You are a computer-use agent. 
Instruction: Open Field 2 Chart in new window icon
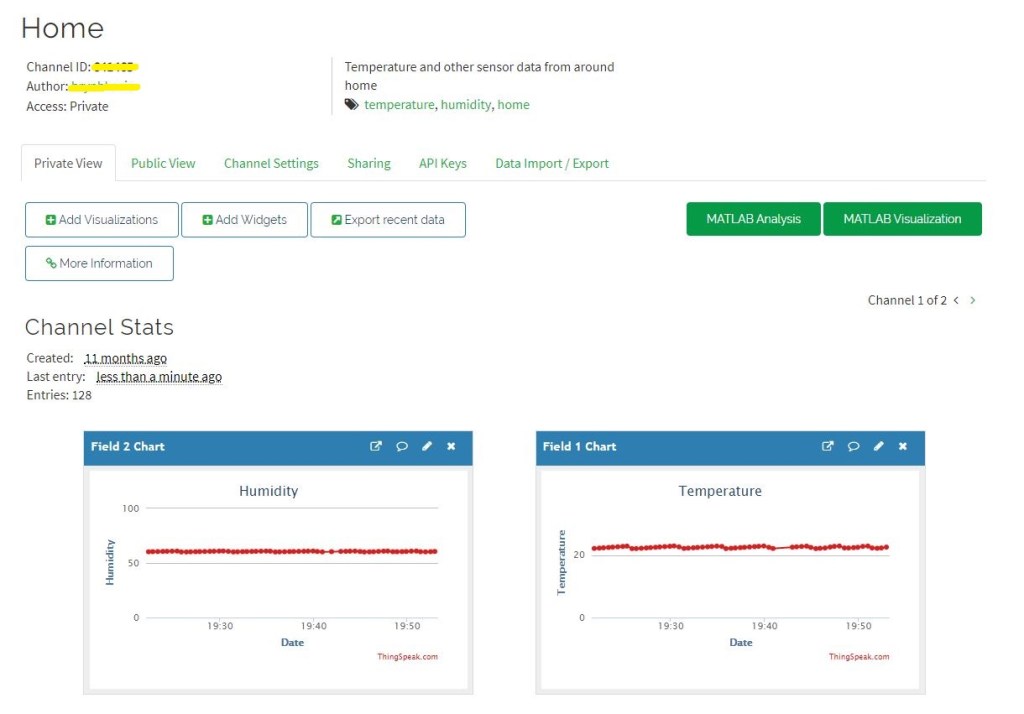click(x=376, y=447)
